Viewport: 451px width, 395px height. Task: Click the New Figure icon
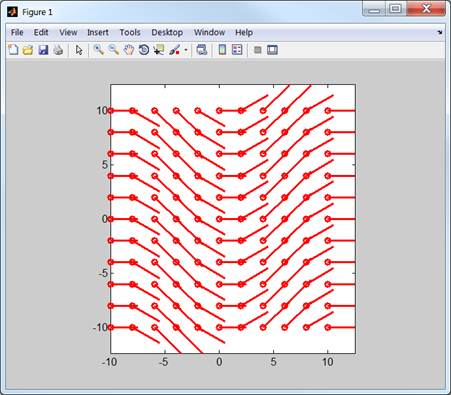[13, 50]
